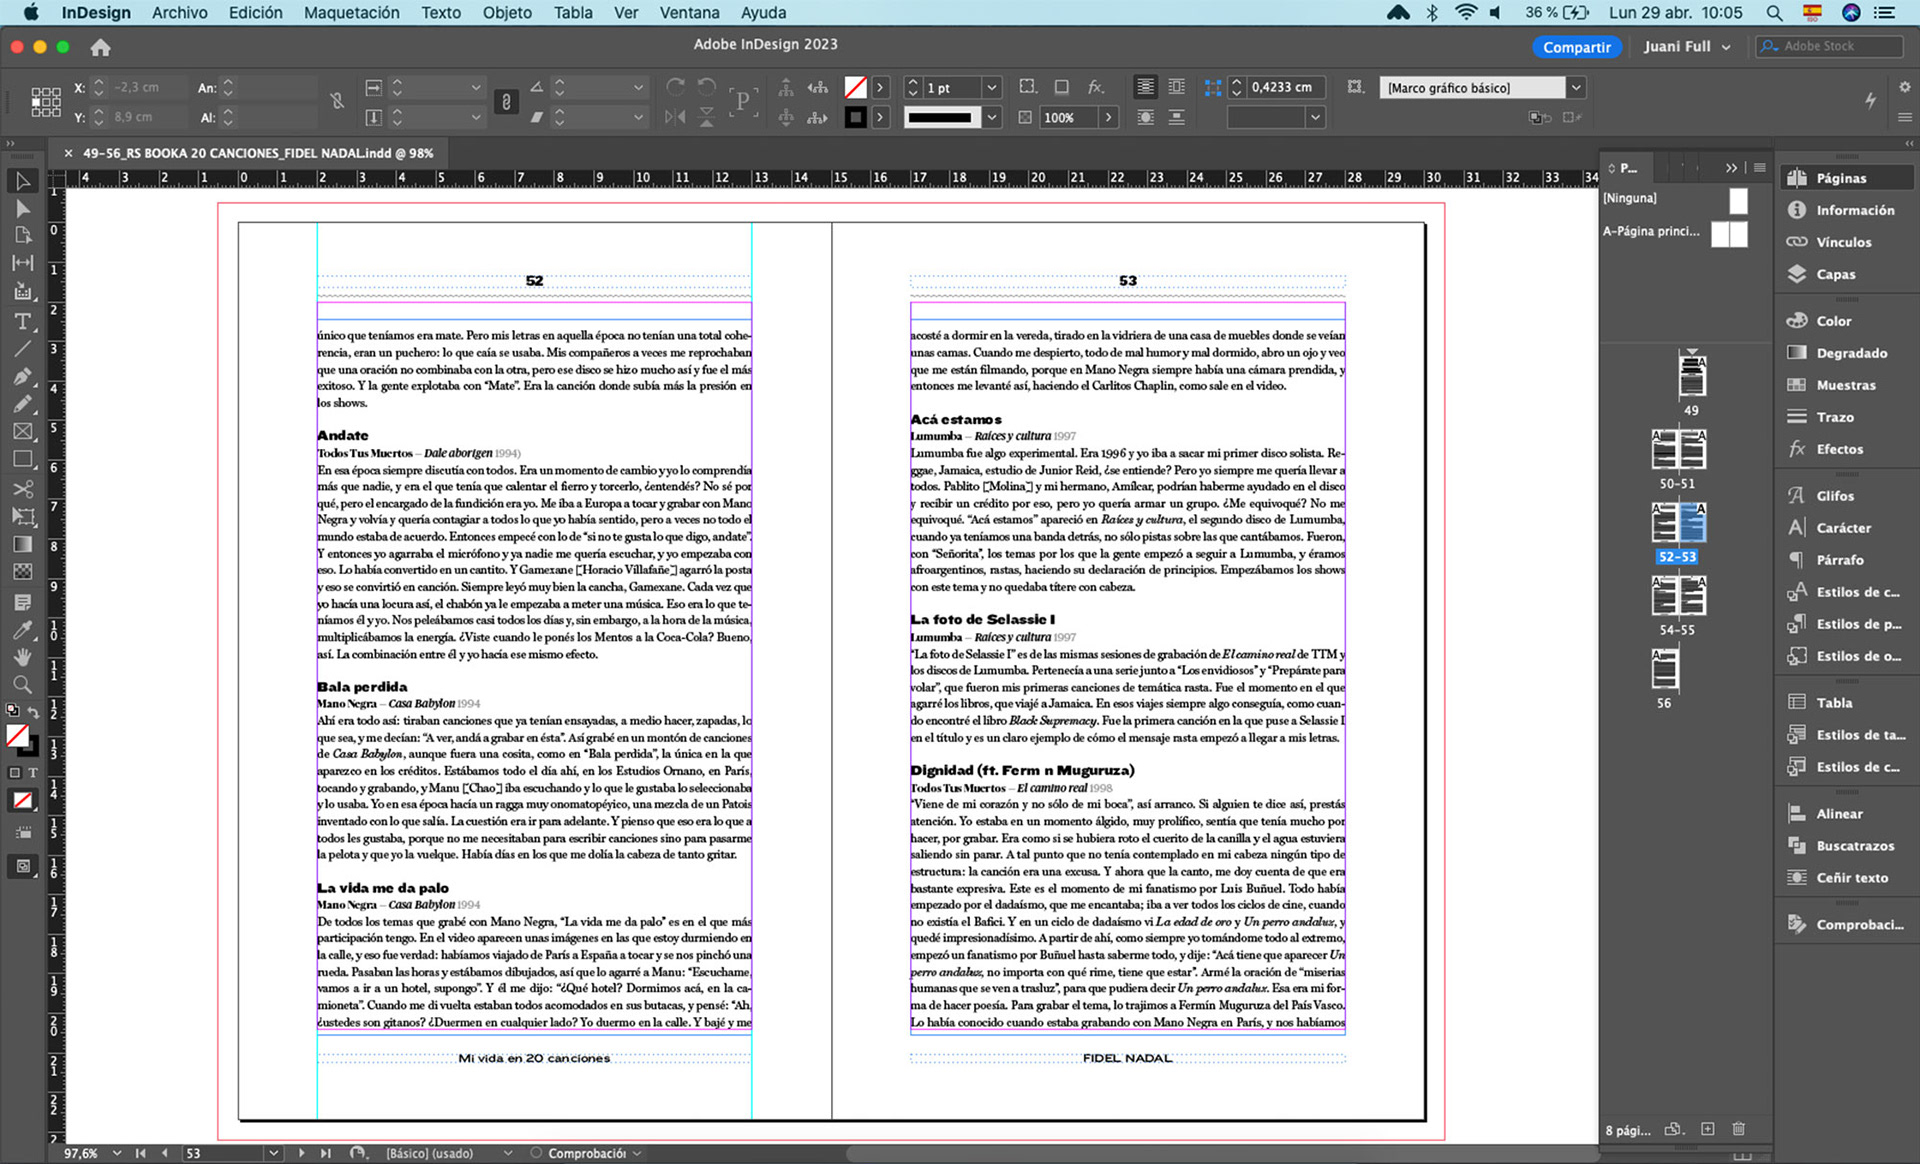
Task: Toggle the scale percentages chain link
Action: click(506, 101)
